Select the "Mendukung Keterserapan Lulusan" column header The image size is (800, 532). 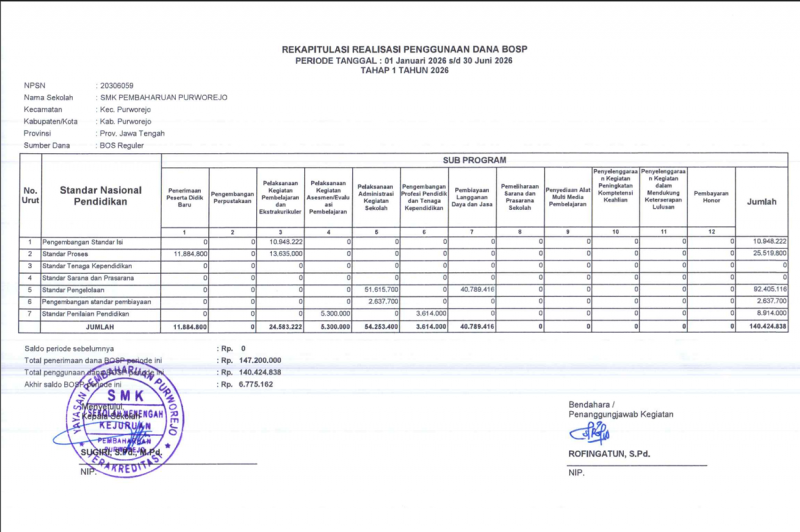pos(663,190)
